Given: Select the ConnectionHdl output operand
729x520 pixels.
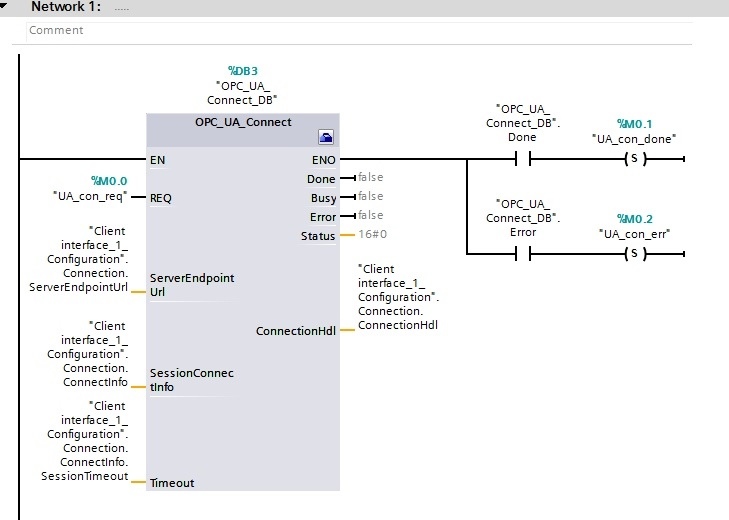Looking at the screenshot, I should coord(398,297).
